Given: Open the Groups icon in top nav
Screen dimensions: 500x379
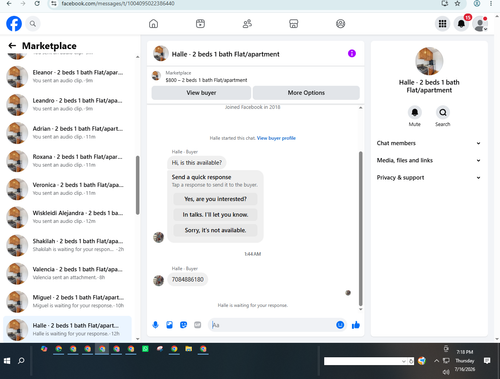Looking at the screenshot, I should click(x=340, y=24).
